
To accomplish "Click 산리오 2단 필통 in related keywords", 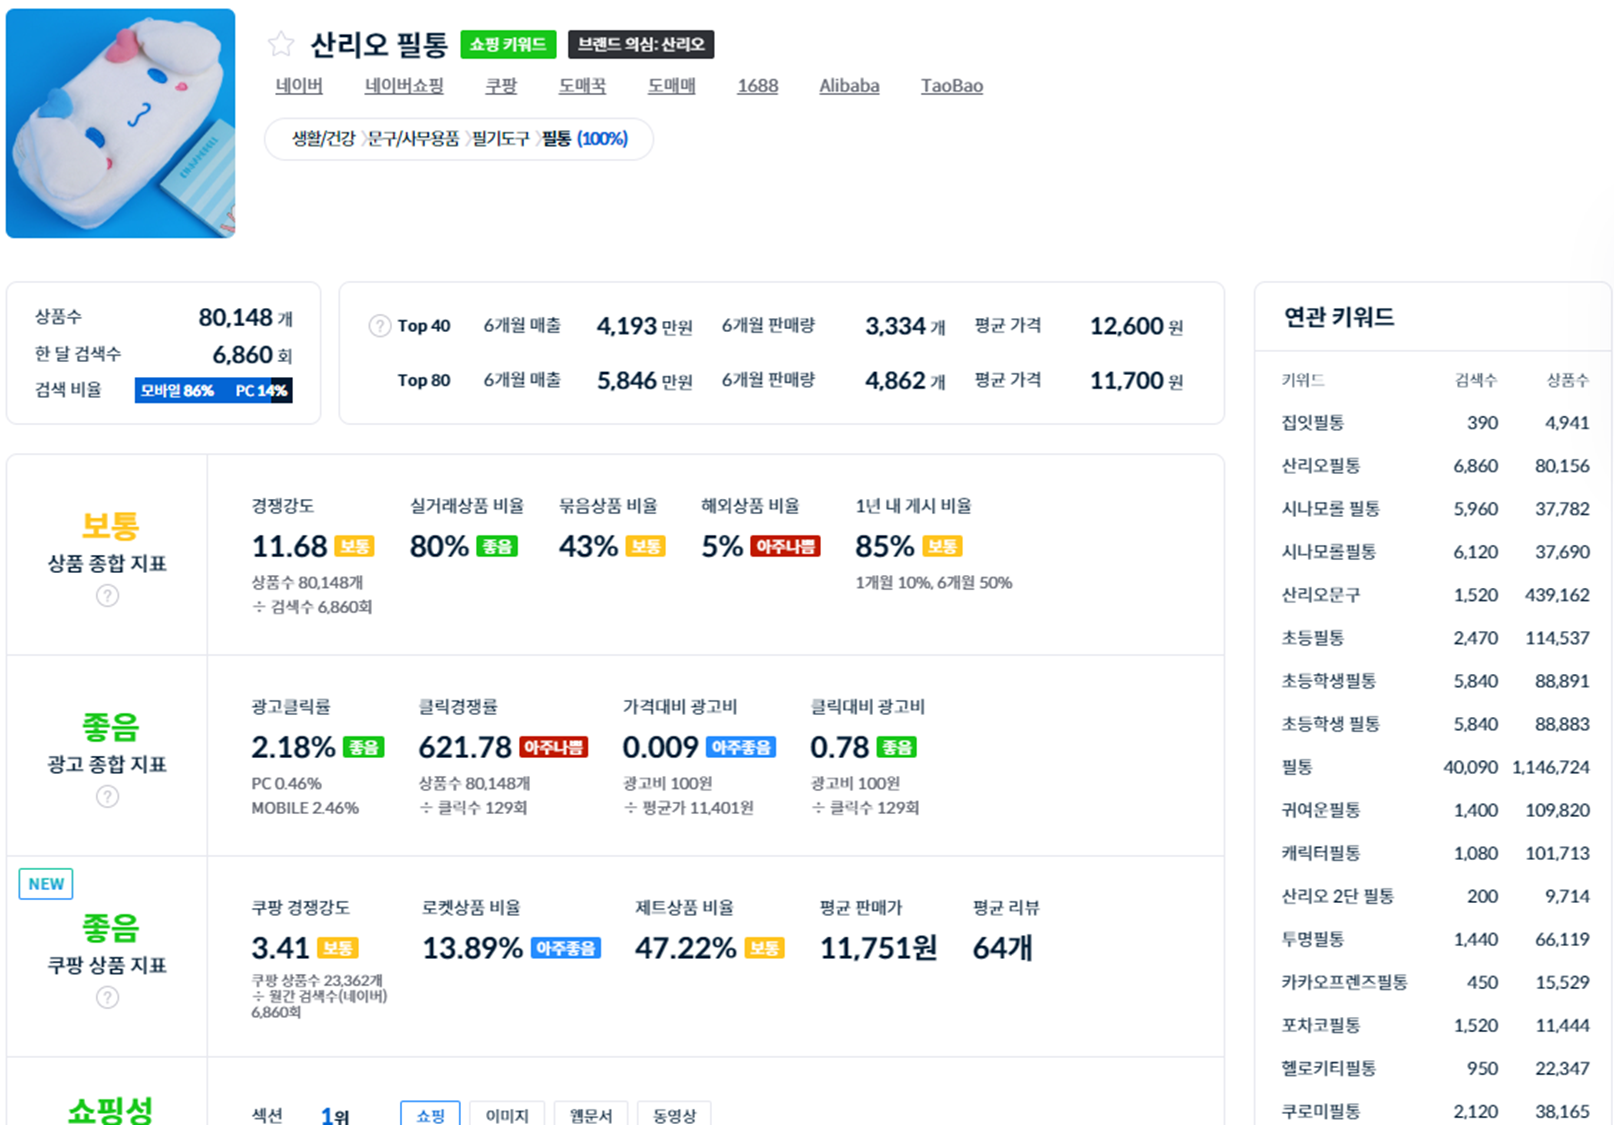I will (1338, 896).
